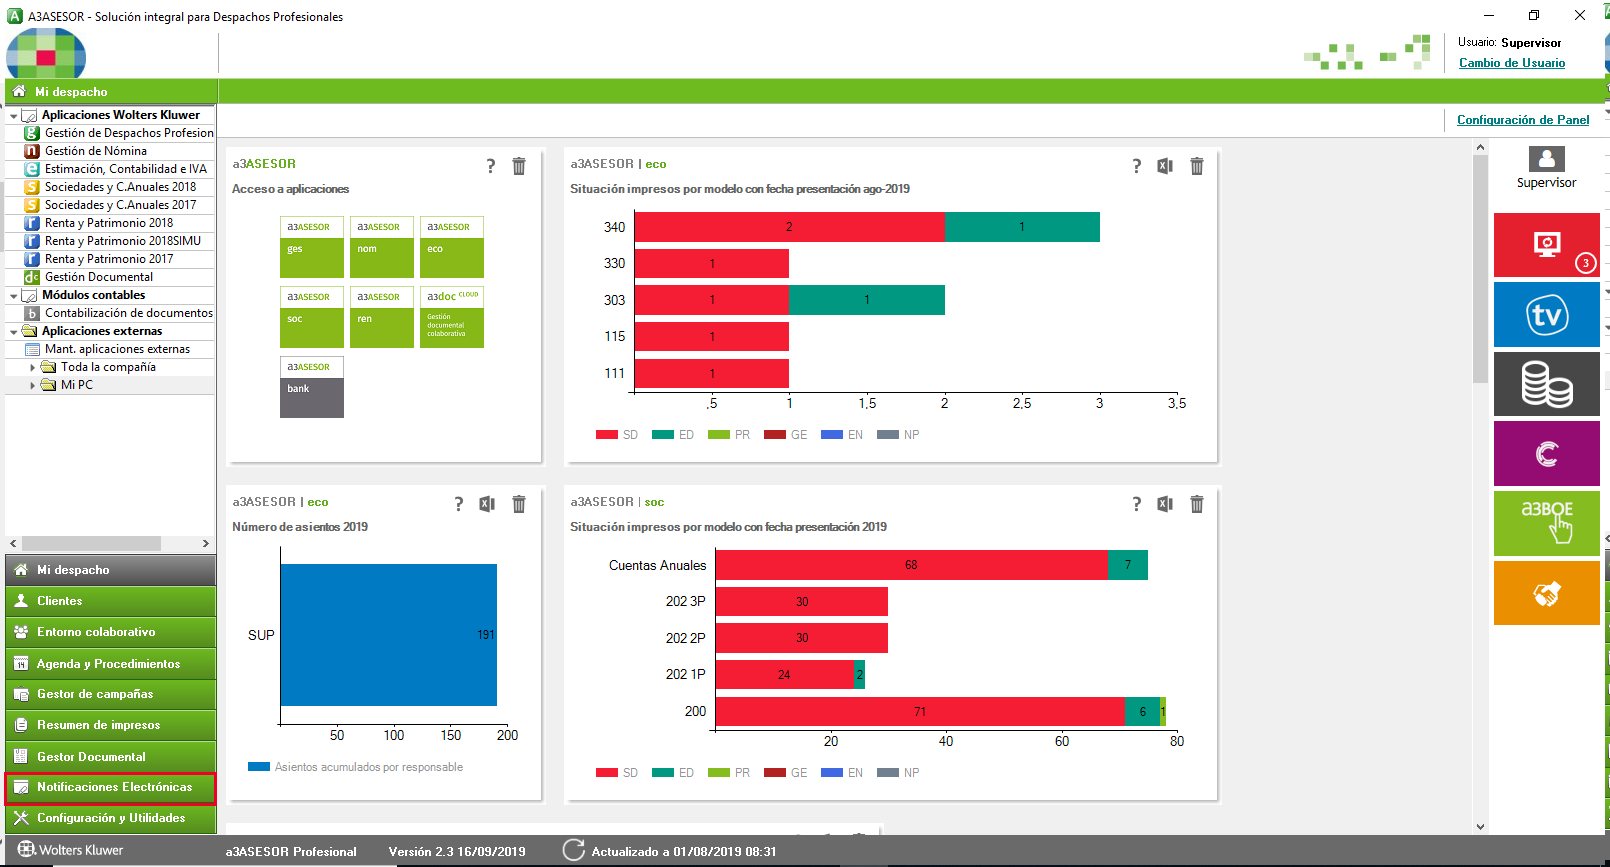Image resolution: width=1610 pixels, height=867 pixels.
Task: Open help for Número de asientos widget
Action: tap(459, 504)
